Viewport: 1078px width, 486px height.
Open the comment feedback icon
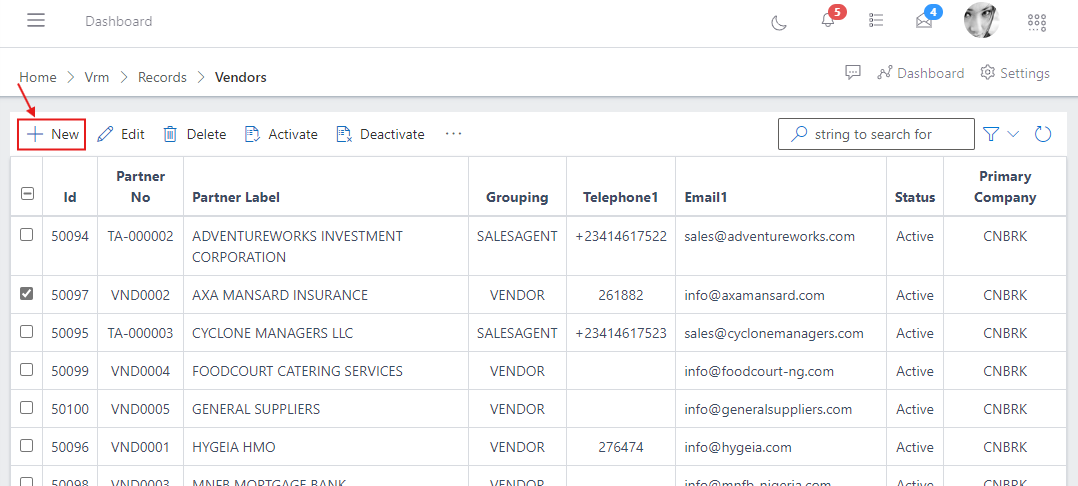tap(853, 73)
